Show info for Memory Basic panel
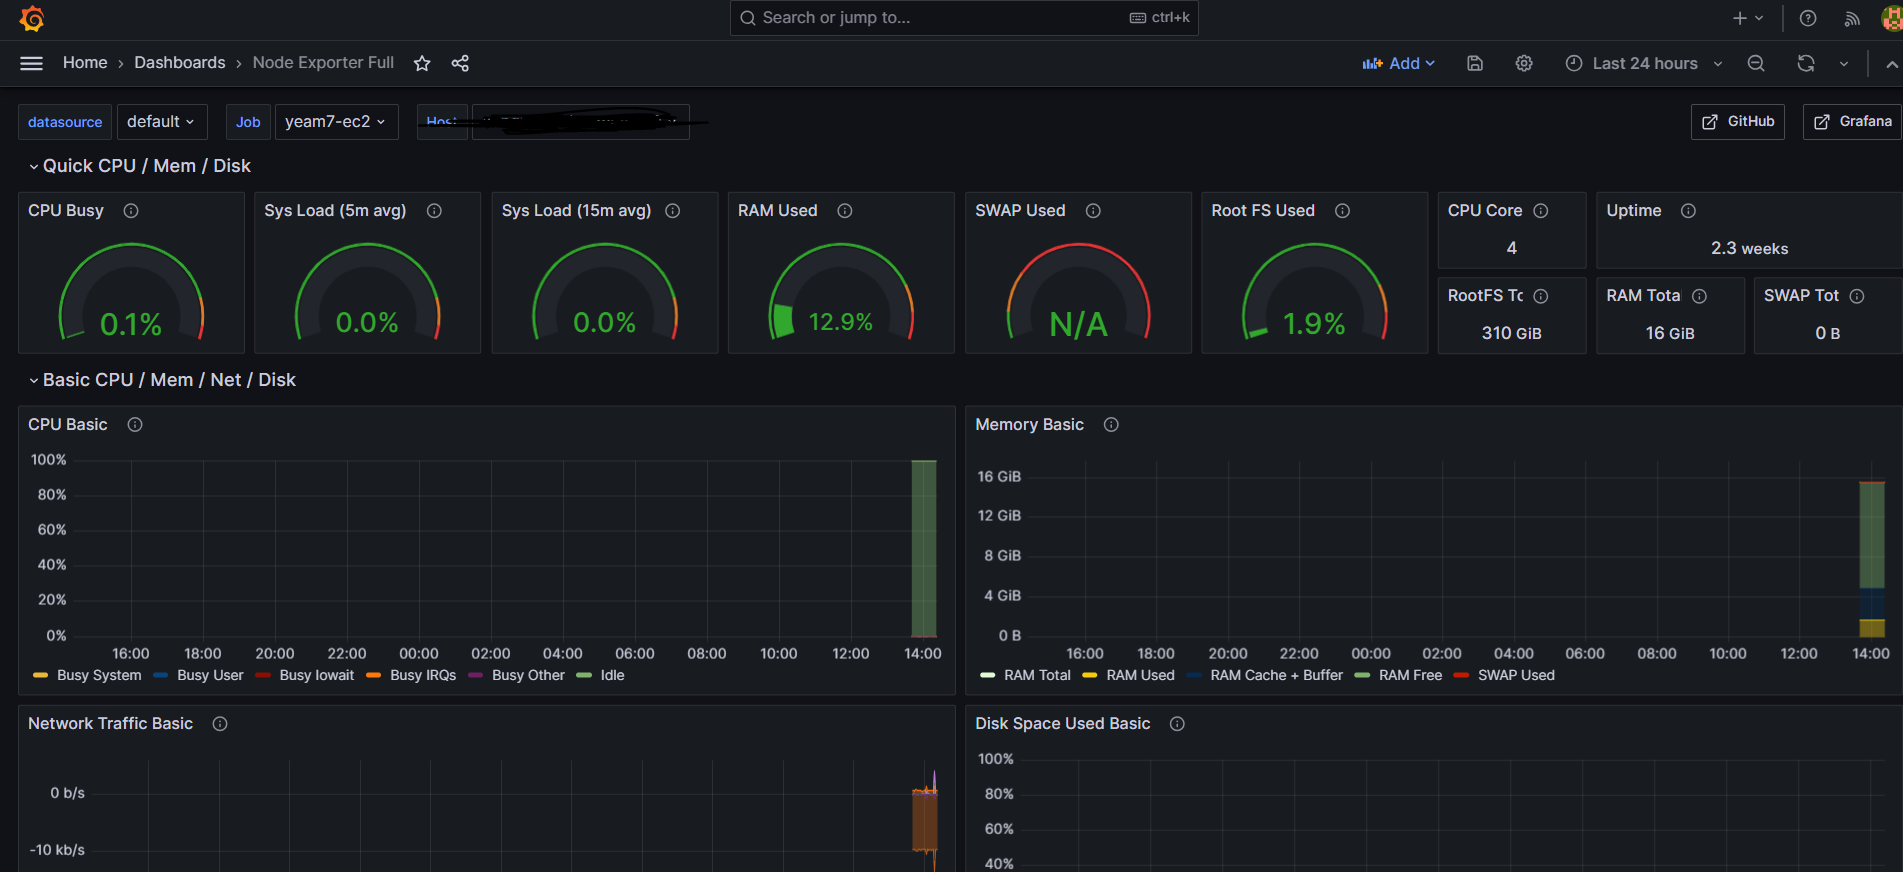Image resolution: width=1903 pixels, height=872 pixels. (1111, 425)
